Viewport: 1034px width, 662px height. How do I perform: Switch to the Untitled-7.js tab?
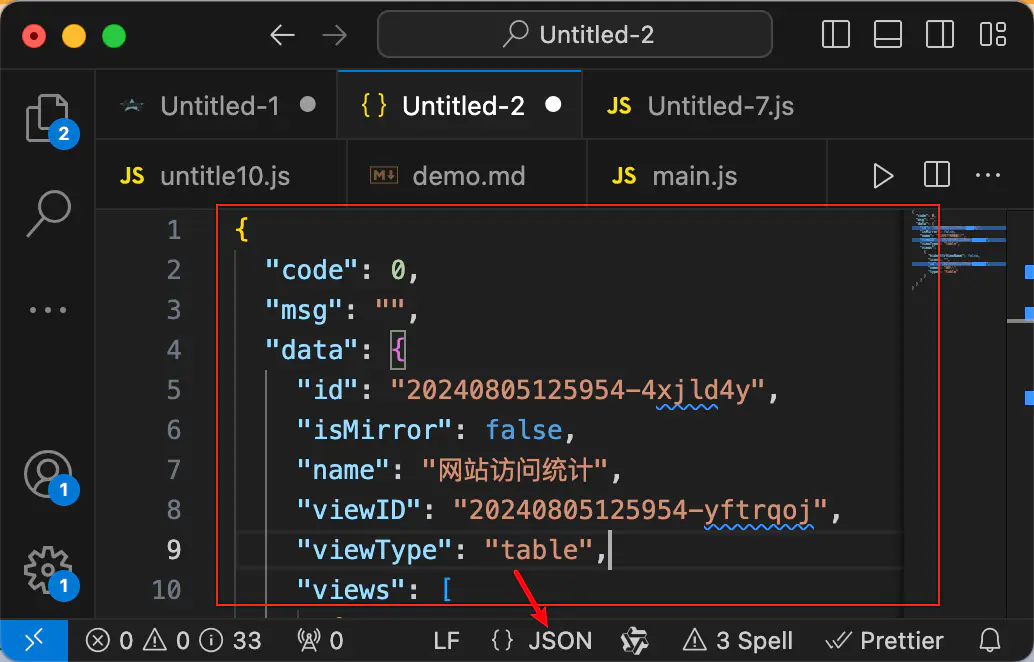click(x=719, y=106)
